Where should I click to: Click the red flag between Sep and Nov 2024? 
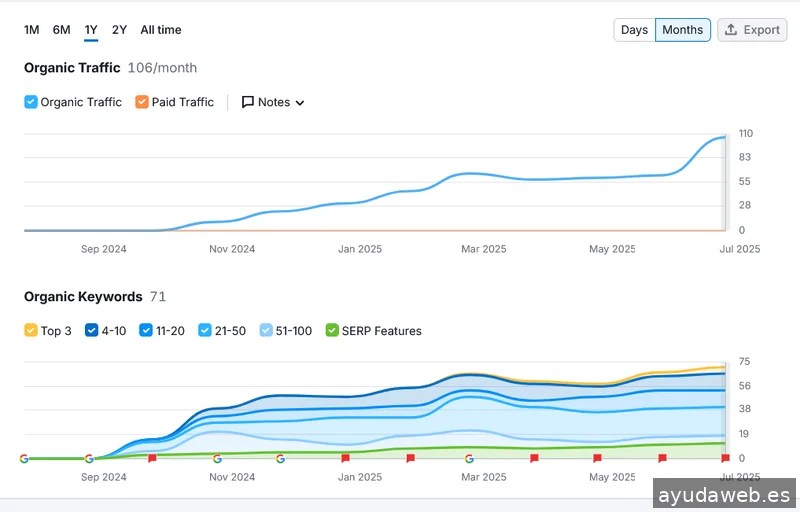click(x=152, y=458)
